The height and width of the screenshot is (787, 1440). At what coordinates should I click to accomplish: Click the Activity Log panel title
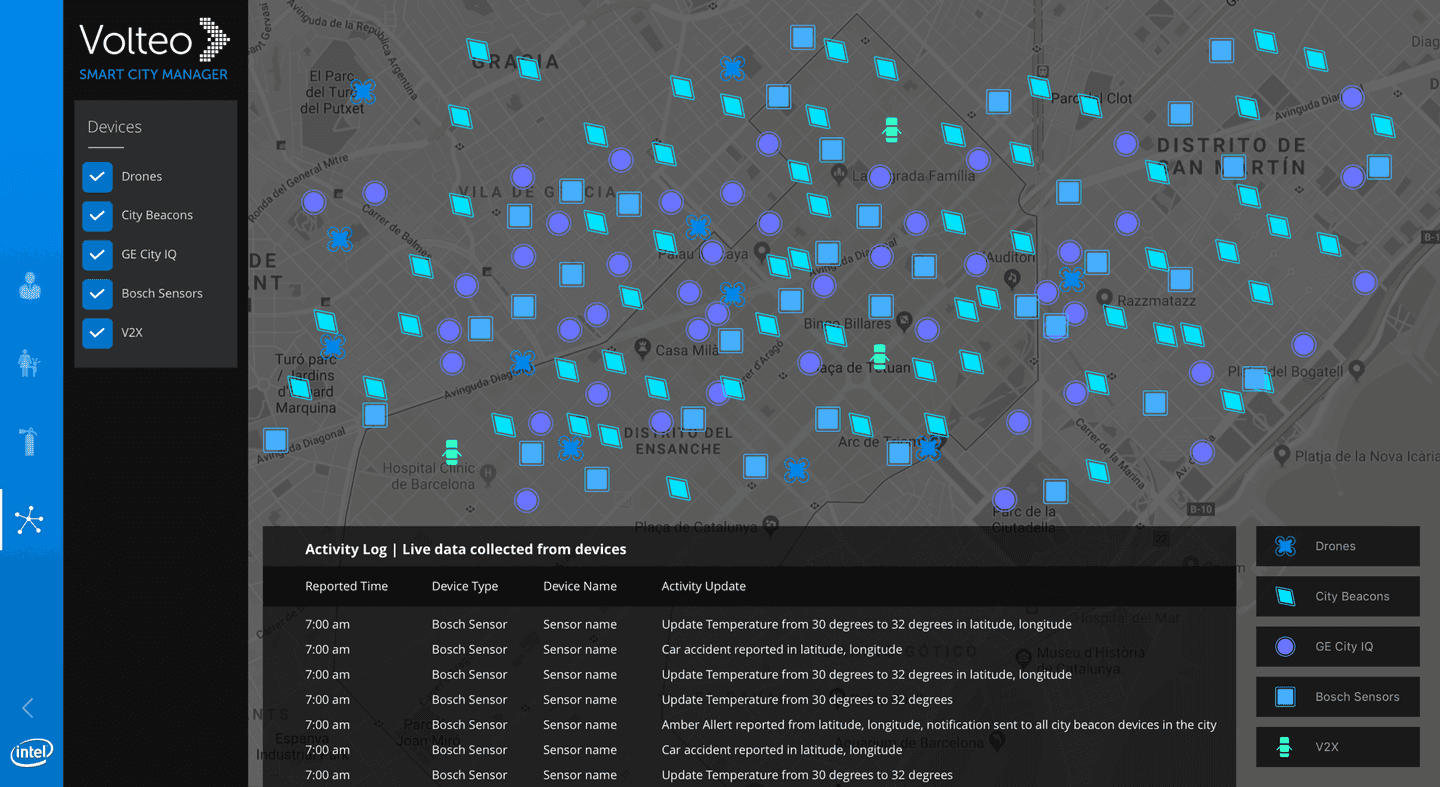(x=466, y=549)
